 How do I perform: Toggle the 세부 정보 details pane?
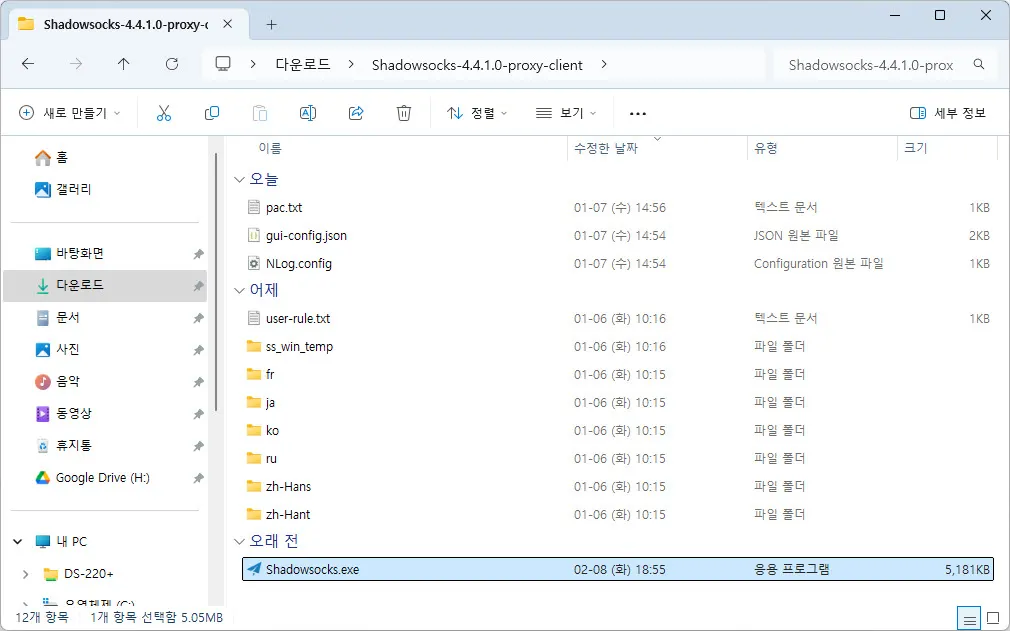pos(948,113)
